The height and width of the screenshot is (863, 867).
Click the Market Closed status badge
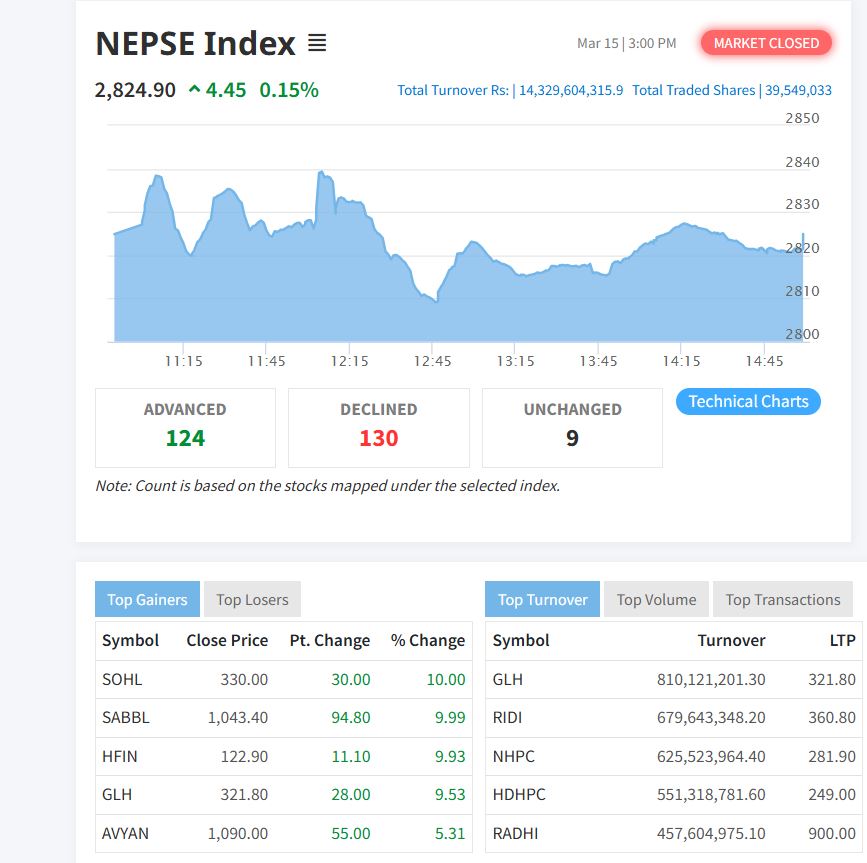(x=766, y=43)
